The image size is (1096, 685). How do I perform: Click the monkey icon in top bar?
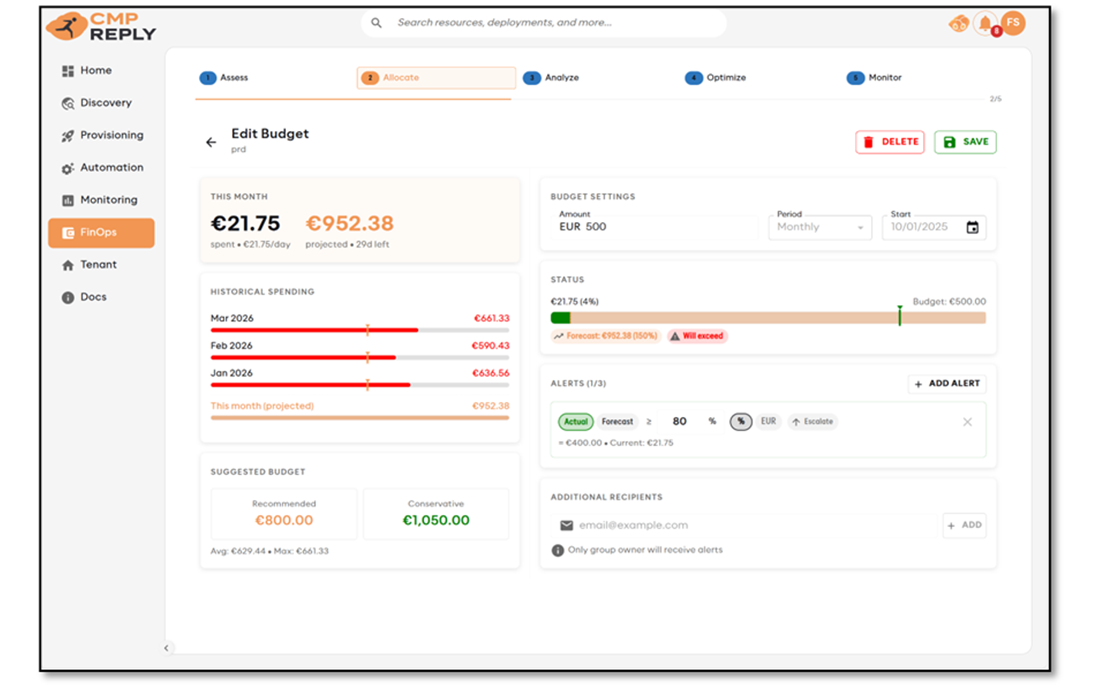[x=958, y=24]
